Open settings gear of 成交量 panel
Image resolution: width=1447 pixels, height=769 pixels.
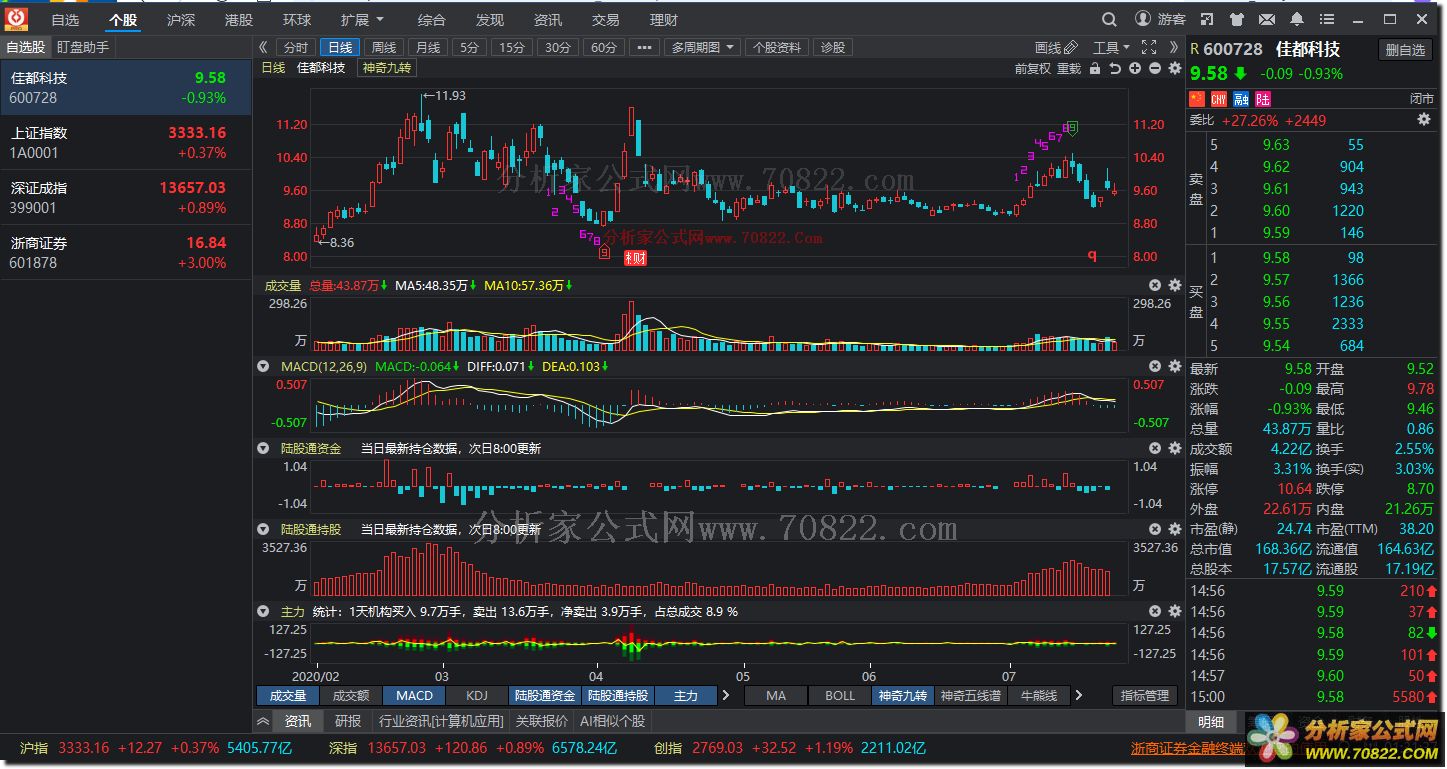coord(1175,286)
